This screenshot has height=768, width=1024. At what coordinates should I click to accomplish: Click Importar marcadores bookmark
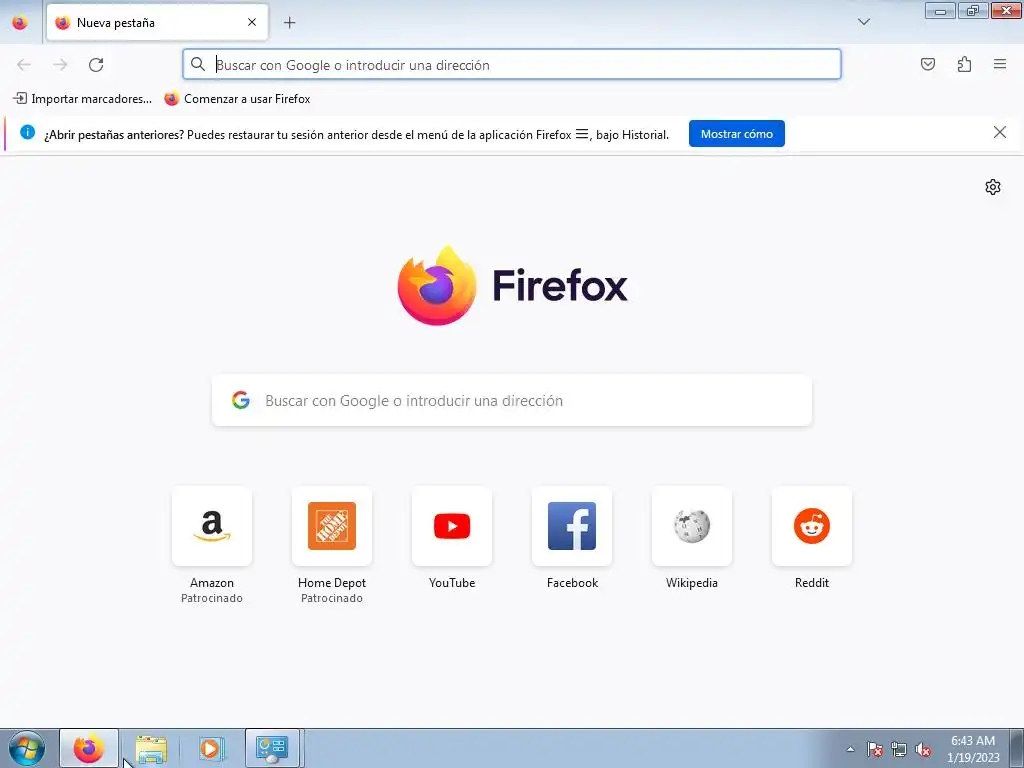coord(82,99)
